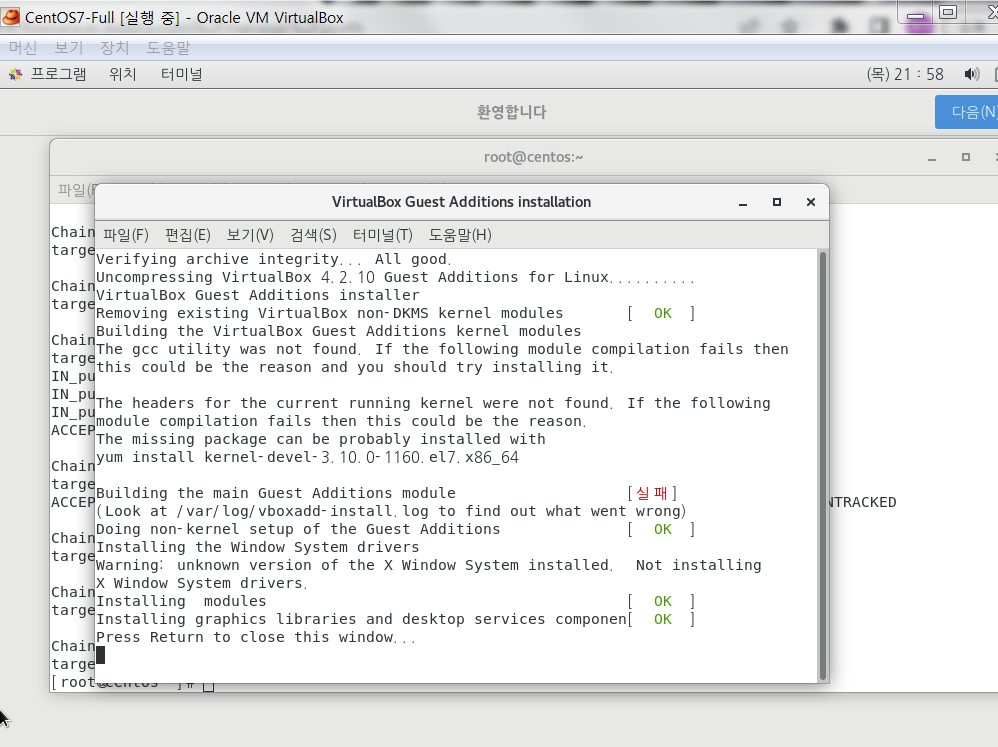
Task: Open the 위치 places menu
Action: coord(123,74)
